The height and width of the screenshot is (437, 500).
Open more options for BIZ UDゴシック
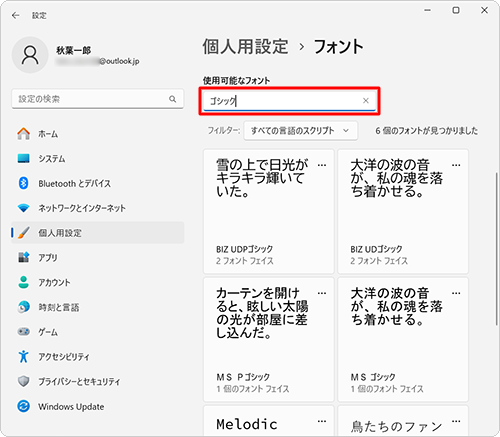[x=456, y=165]
